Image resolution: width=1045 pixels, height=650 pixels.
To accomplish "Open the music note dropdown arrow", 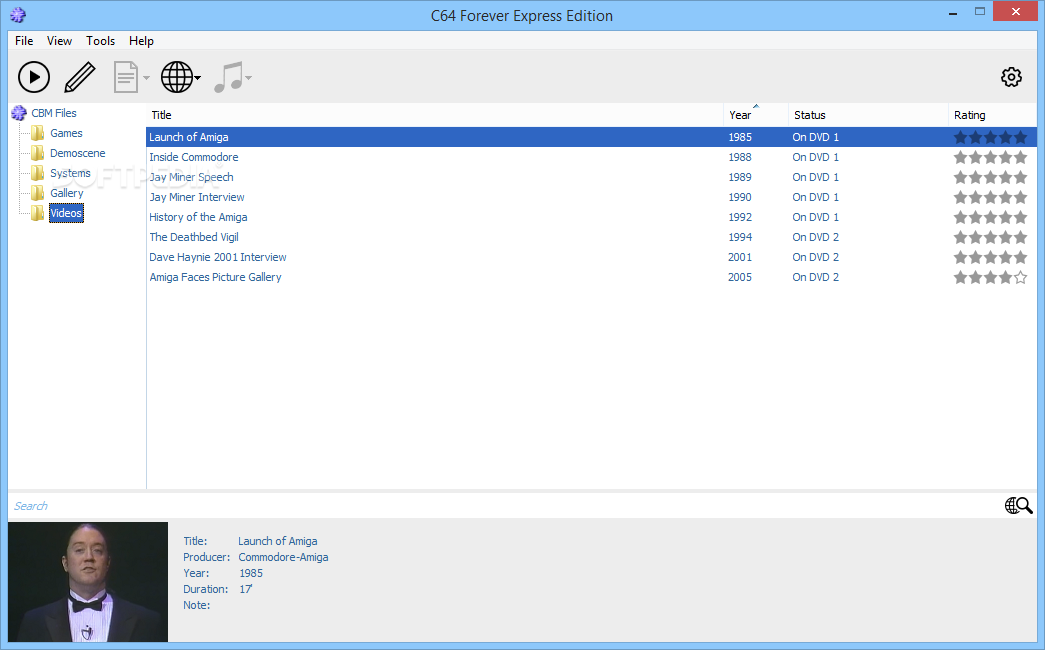I will (249, 78).
